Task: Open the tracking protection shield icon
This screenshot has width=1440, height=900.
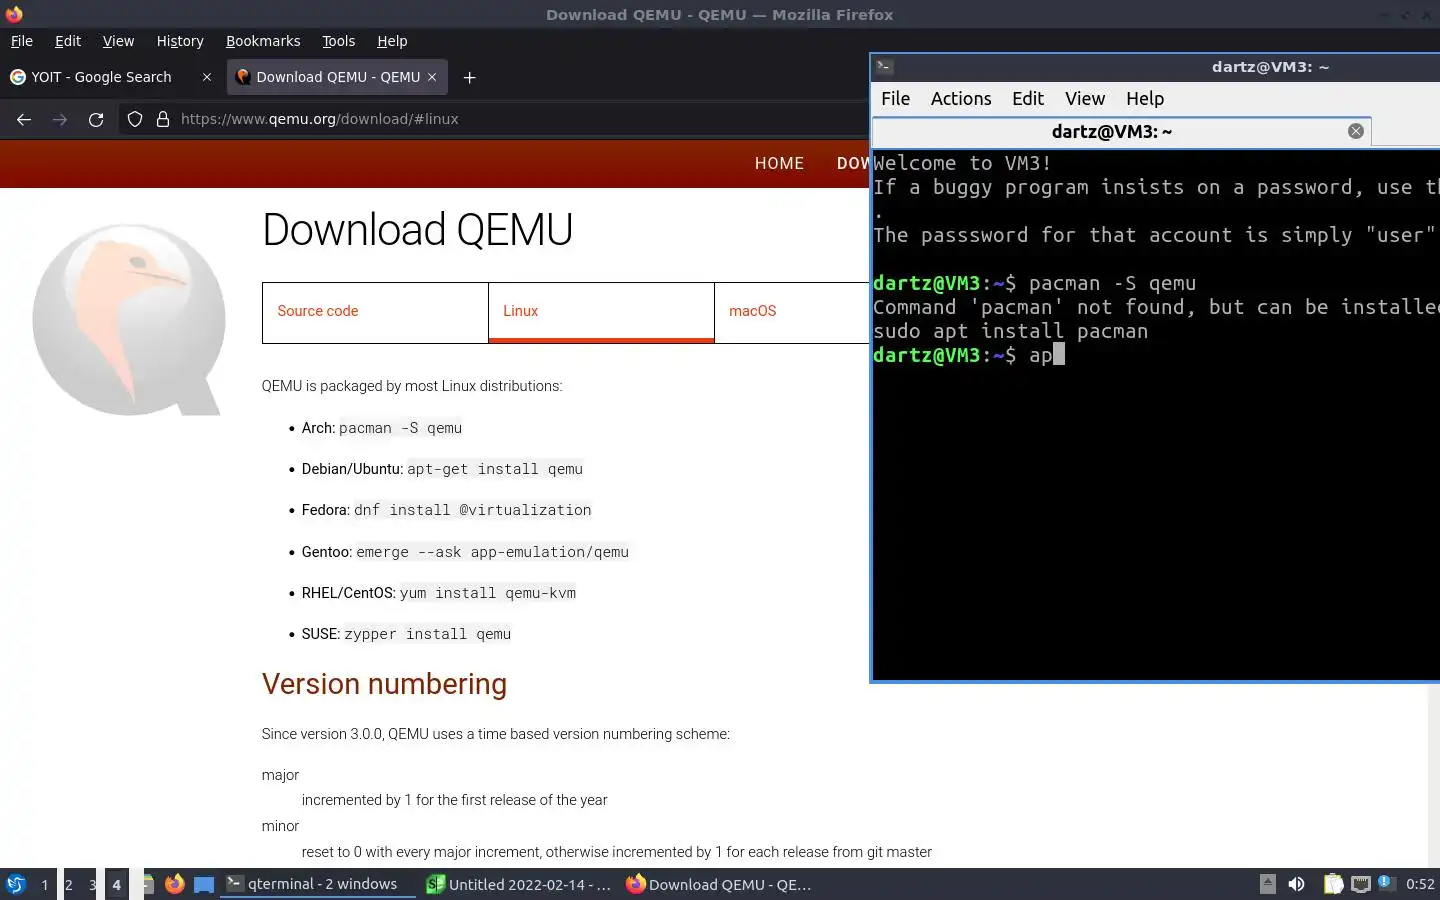Action: [135, 119]
